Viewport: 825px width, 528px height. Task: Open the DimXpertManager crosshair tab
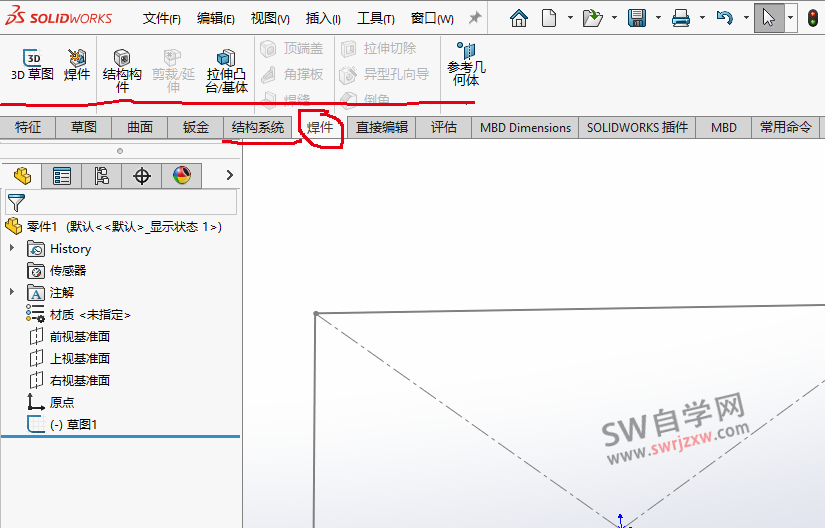click(142, 176)
